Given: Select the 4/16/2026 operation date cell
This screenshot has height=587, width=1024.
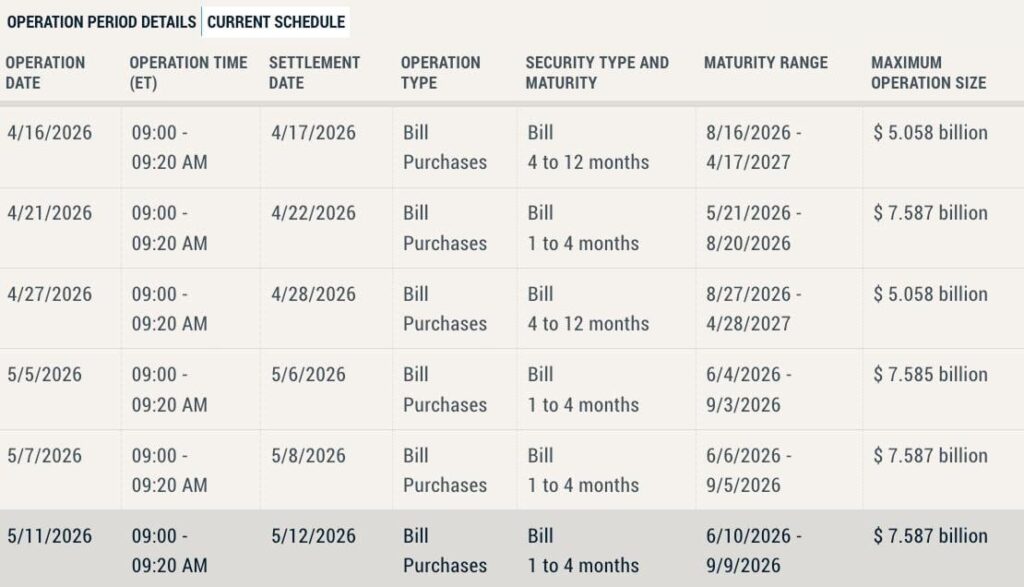Looking at the screenshot, I should pyautogui.click(x=48, y=133).
